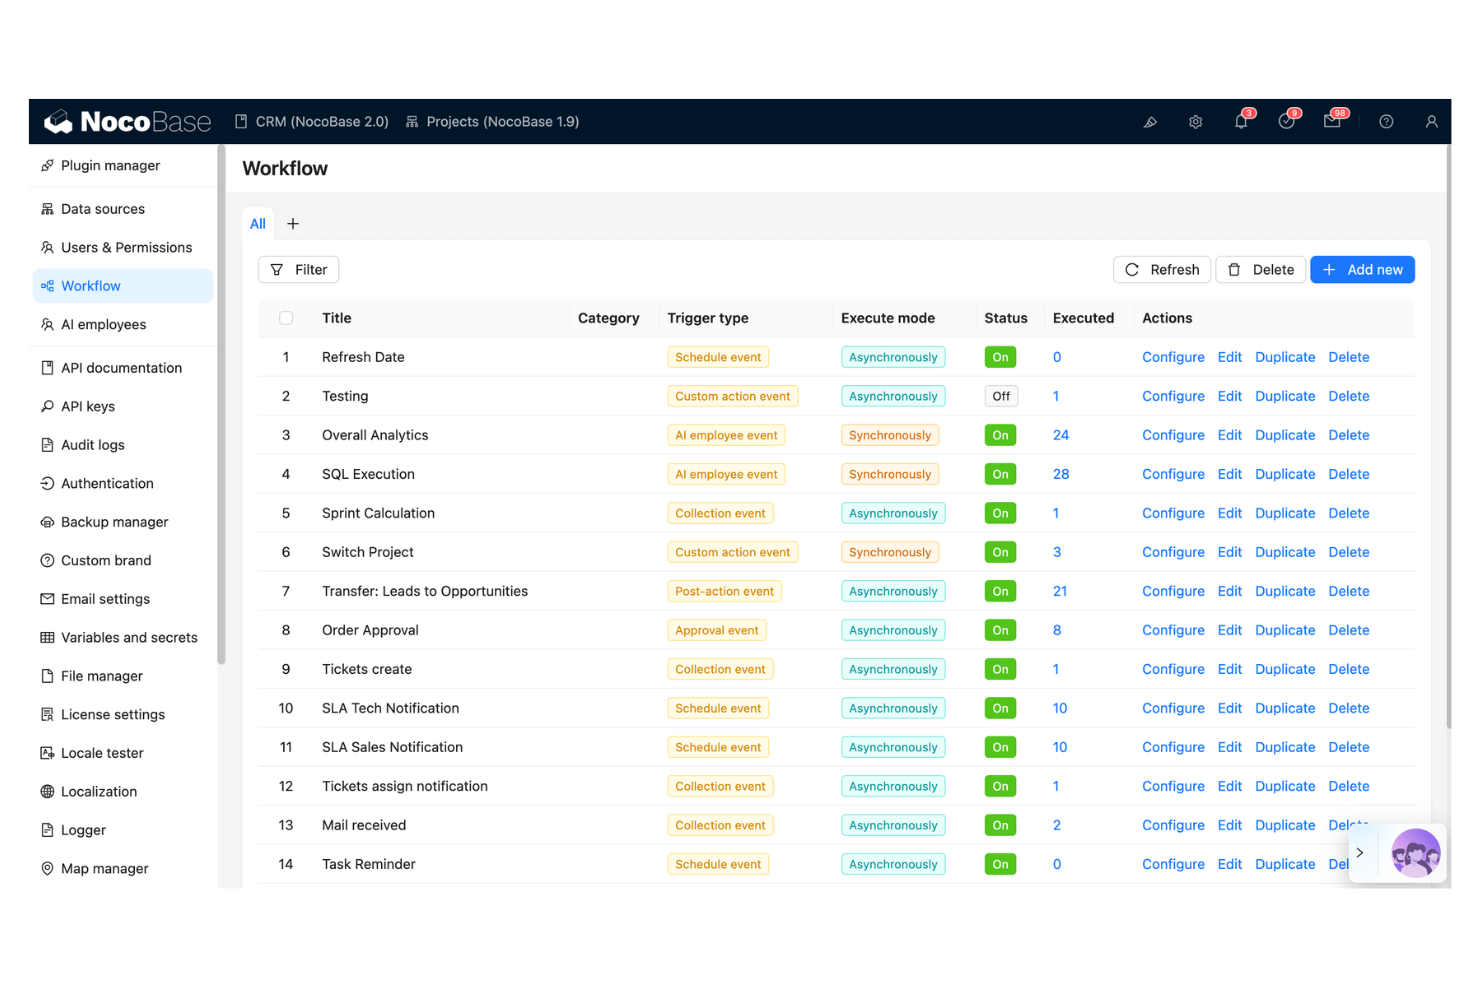This screenshot has width=1480, height=987.
Task: Switch to the All tab
Action: tap(257, 223)
